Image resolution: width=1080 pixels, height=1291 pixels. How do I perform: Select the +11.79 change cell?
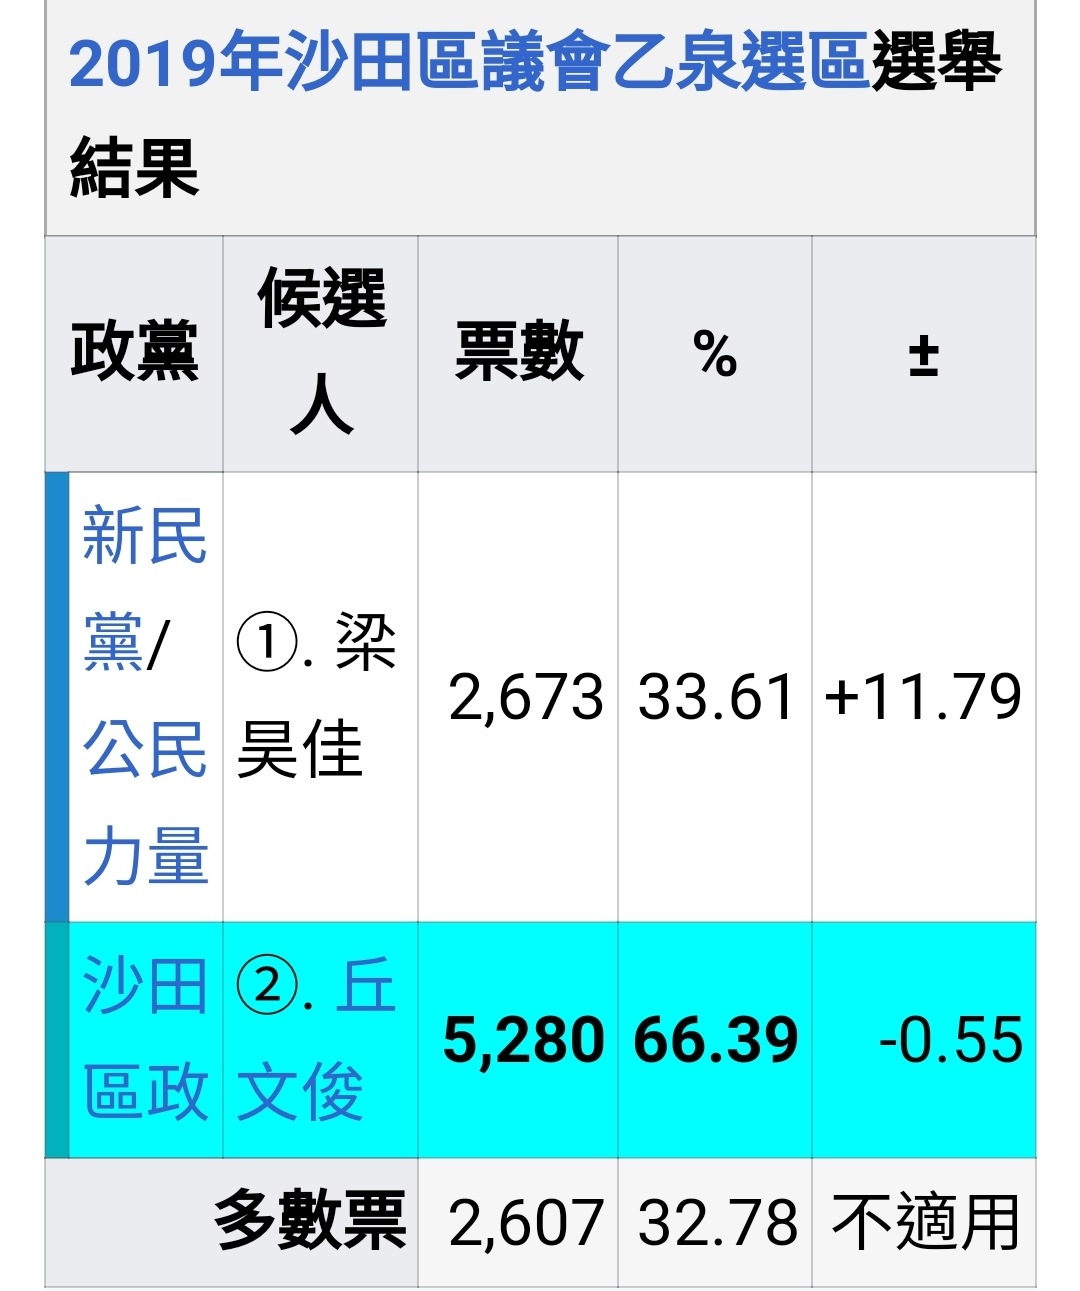[924, 697]
